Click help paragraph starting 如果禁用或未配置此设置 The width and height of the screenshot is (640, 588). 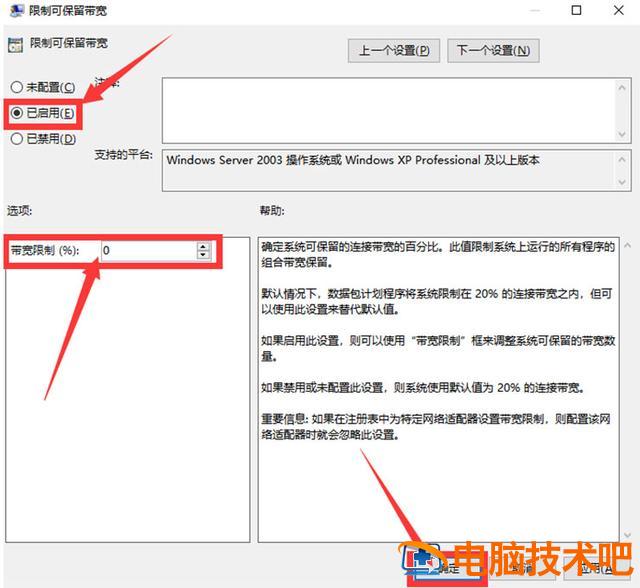coord(423,387)
